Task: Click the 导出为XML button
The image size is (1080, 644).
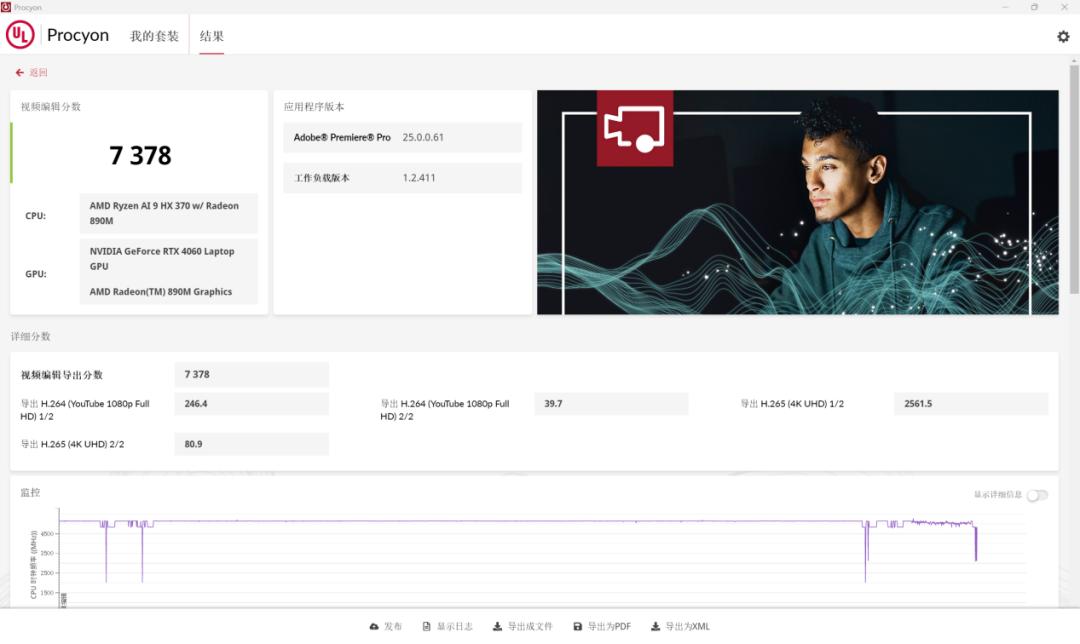Action: pos(681,626)
